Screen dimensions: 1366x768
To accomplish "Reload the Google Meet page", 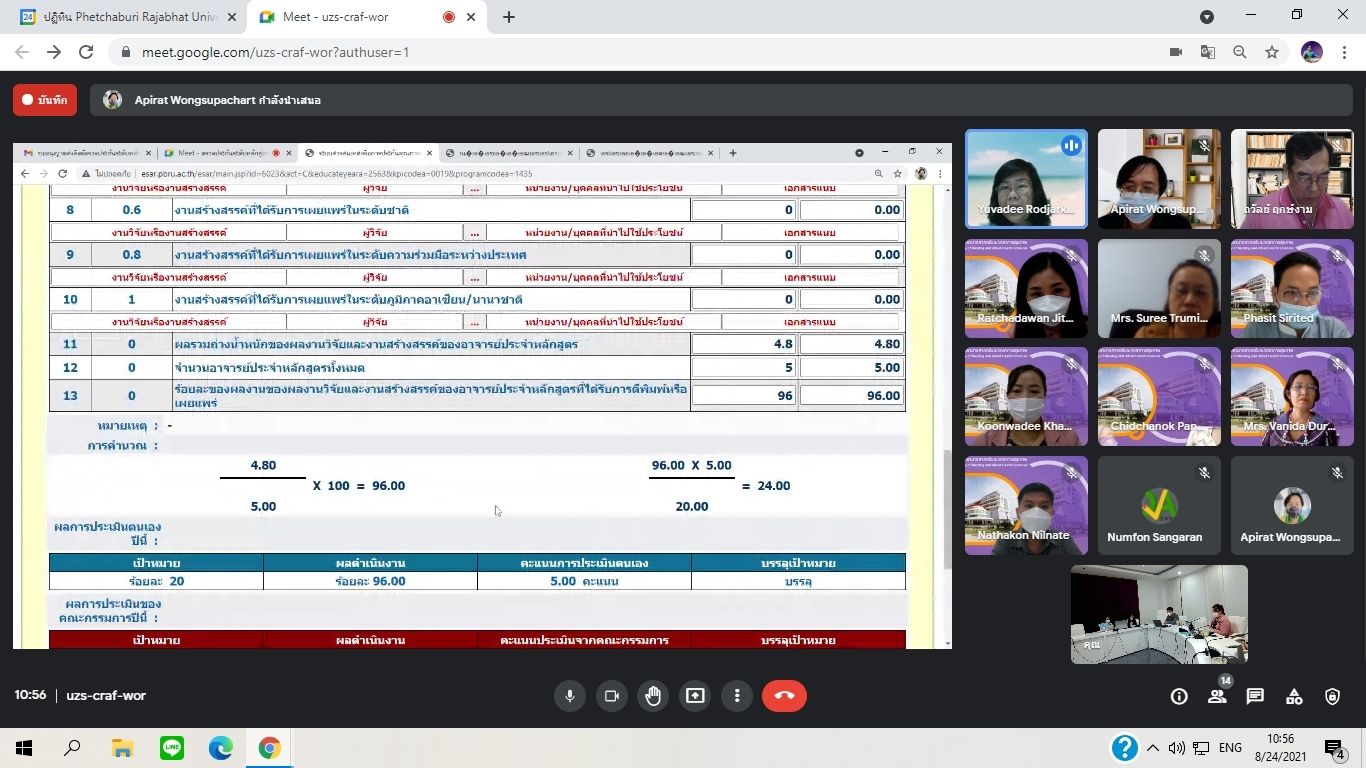I will click(86, 52).
